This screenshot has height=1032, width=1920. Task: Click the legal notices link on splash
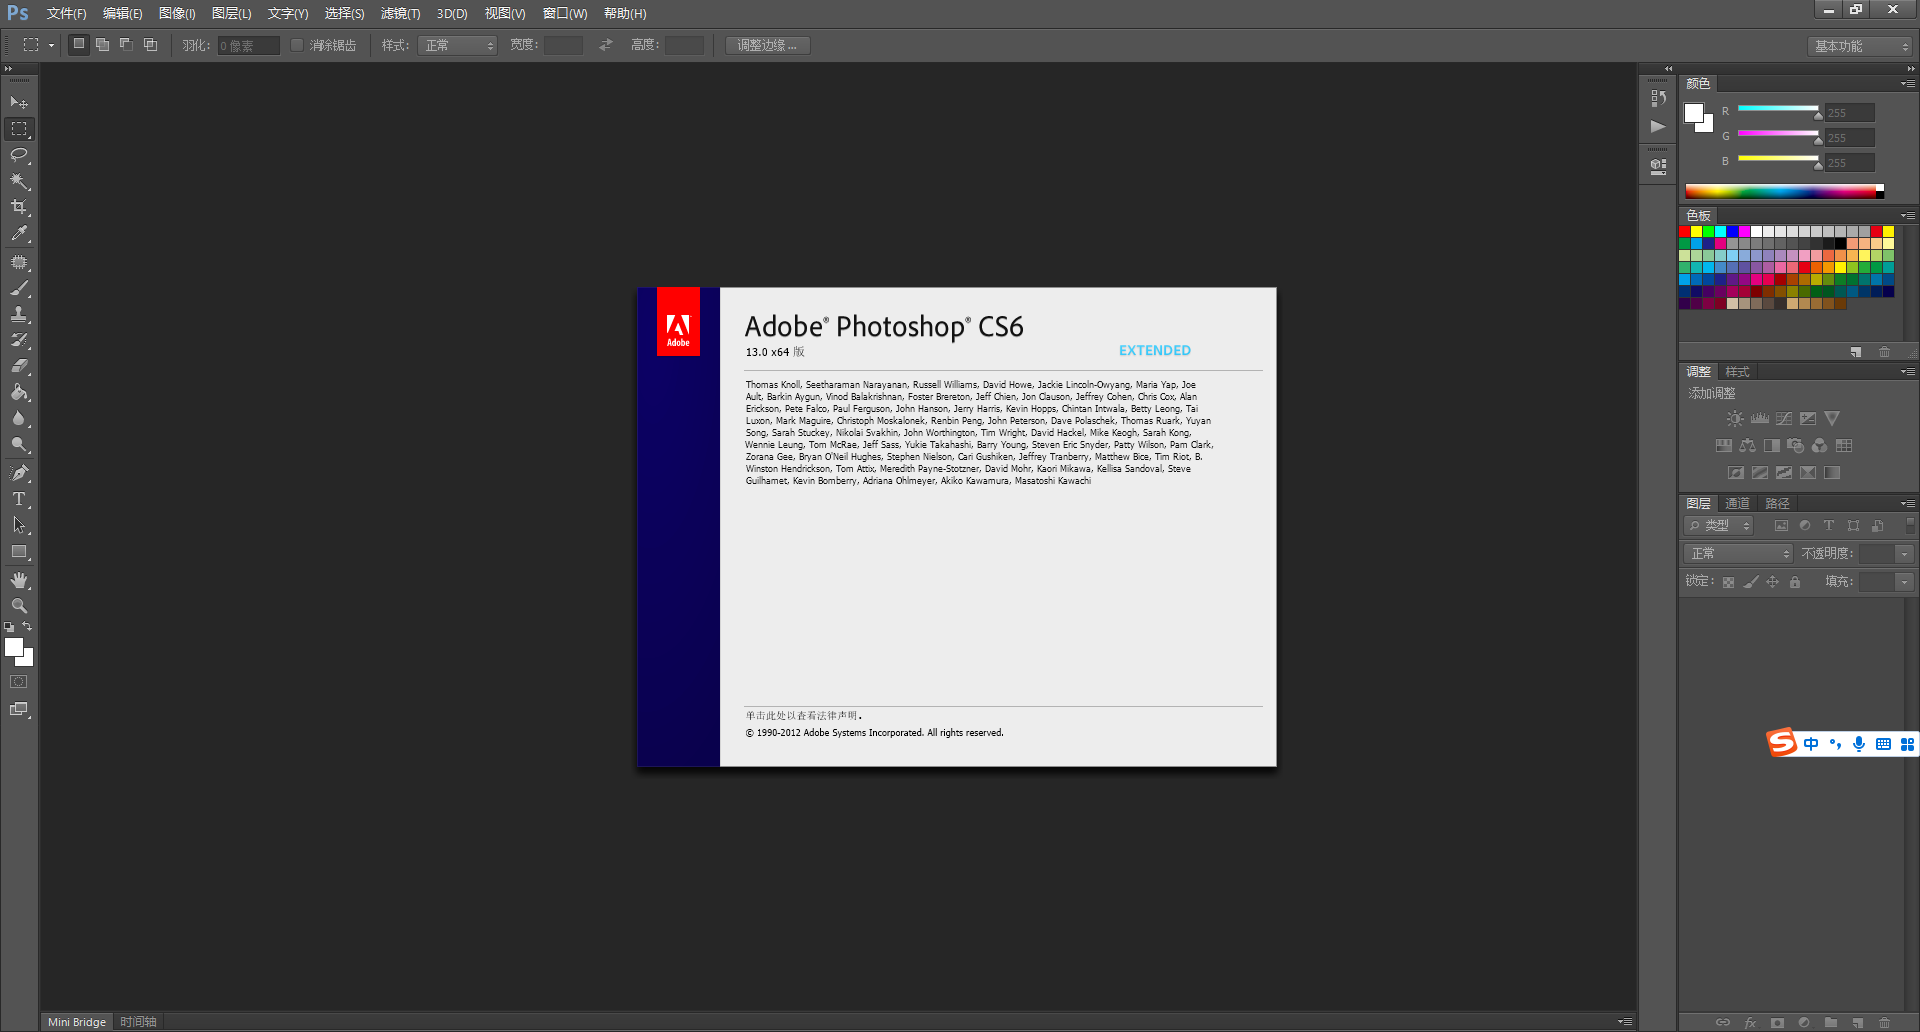pos(802,716)
